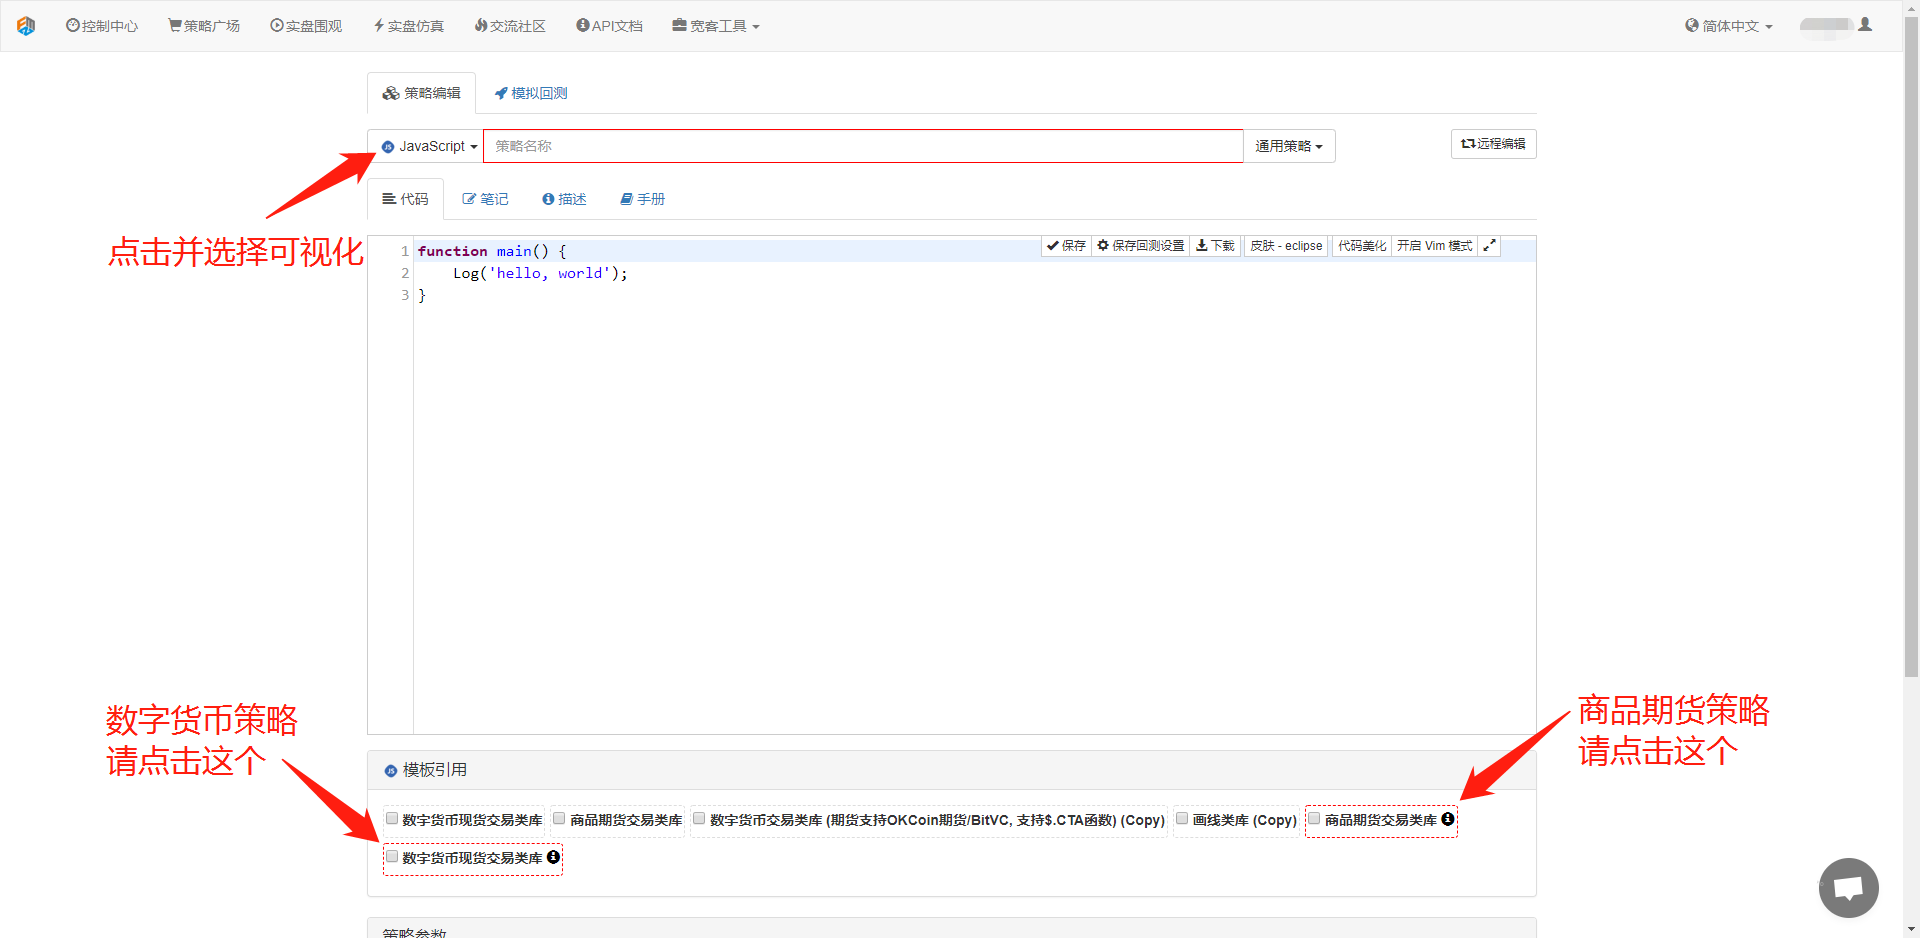Open the chat support bubble
The image size is (1920, 938).
[1848, 887]
